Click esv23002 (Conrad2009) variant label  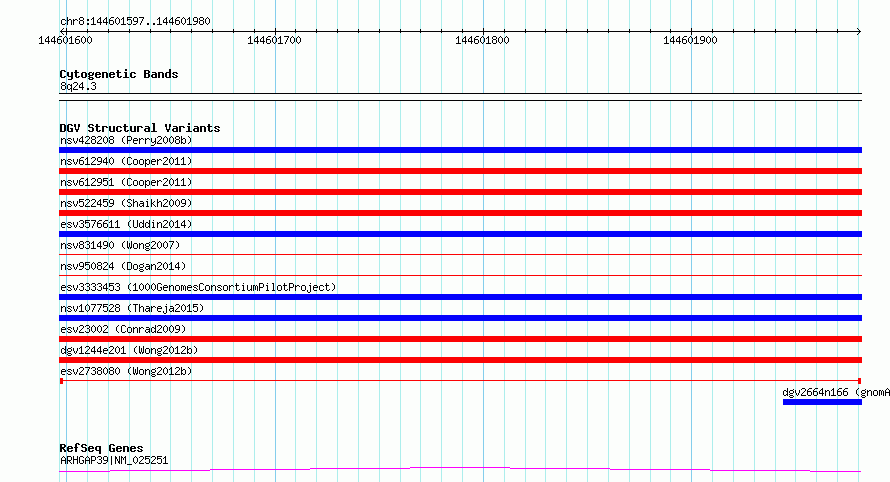coord(123,329)
